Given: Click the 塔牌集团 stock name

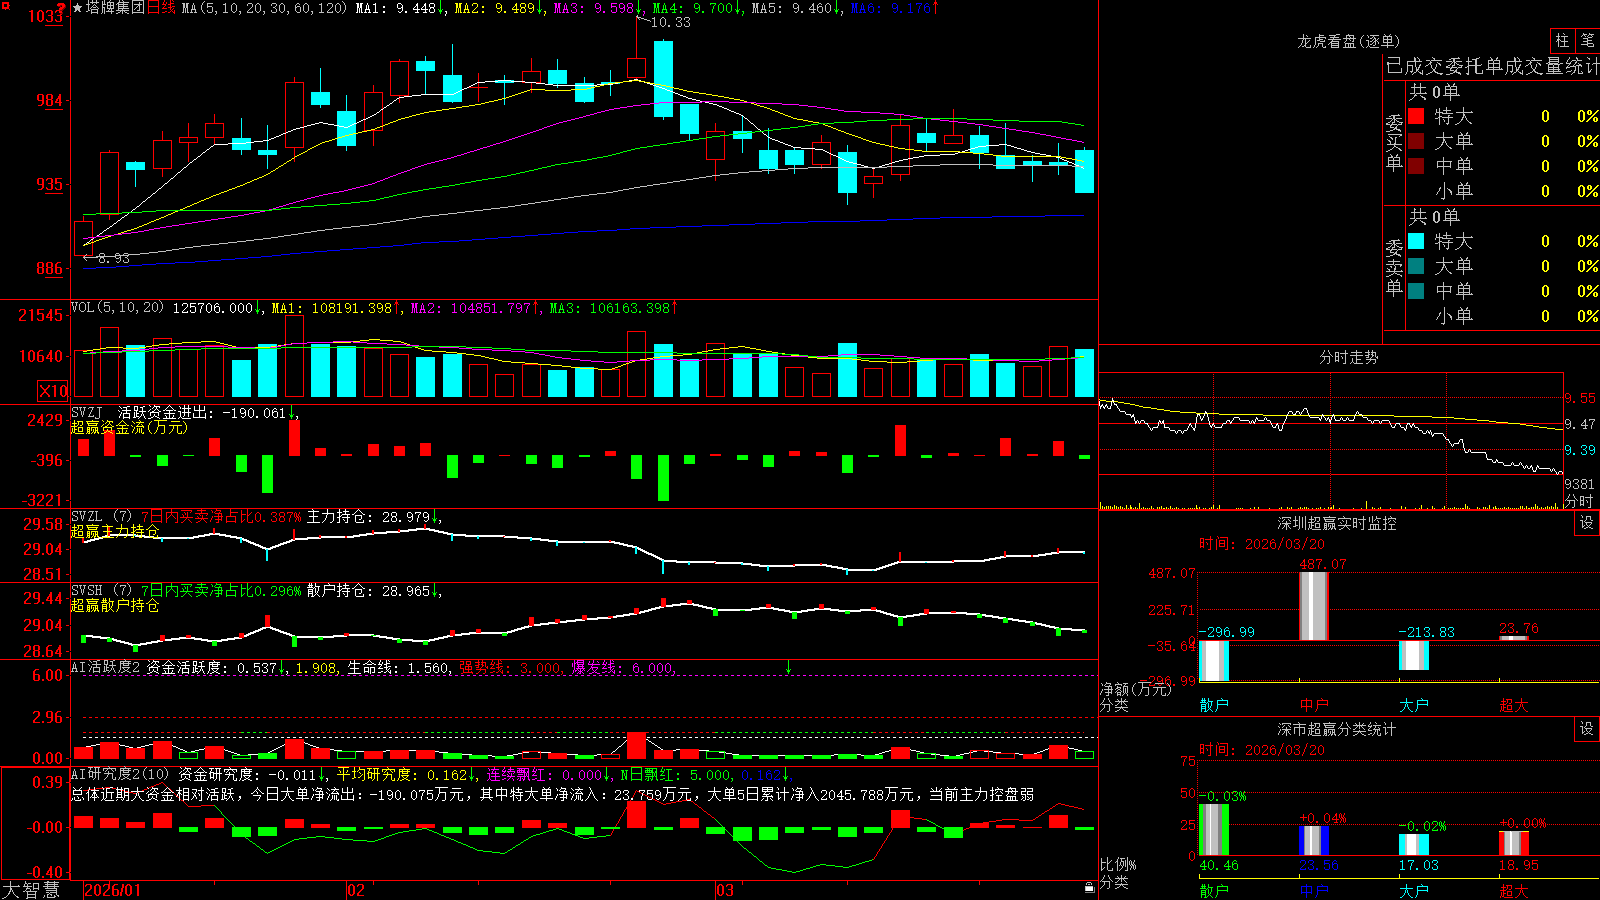Looking at the screenshot, I should 115,8.
